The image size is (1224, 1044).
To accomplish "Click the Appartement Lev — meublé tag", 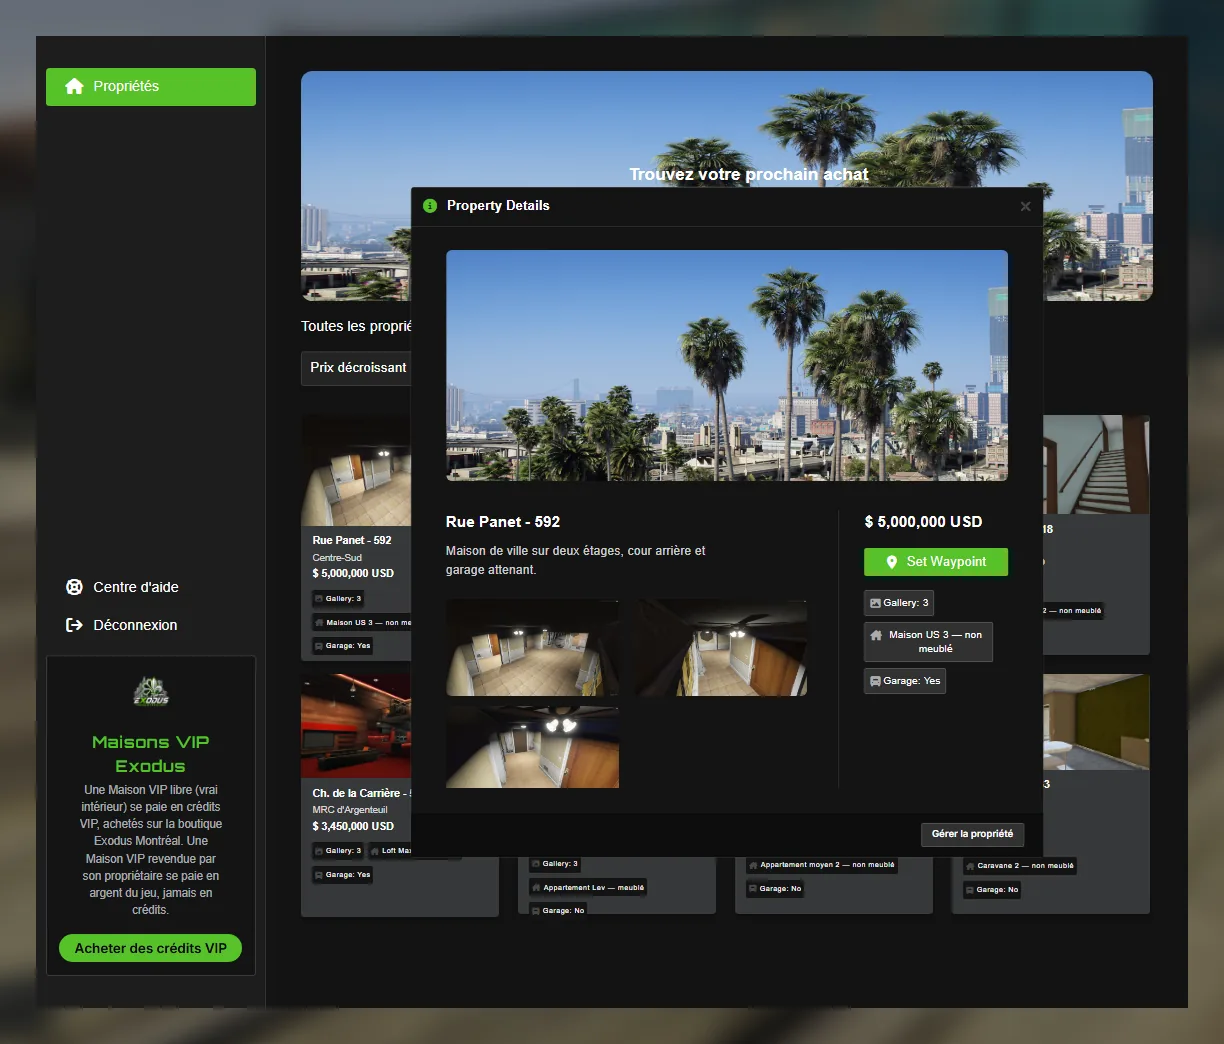I will coord(588,888).
